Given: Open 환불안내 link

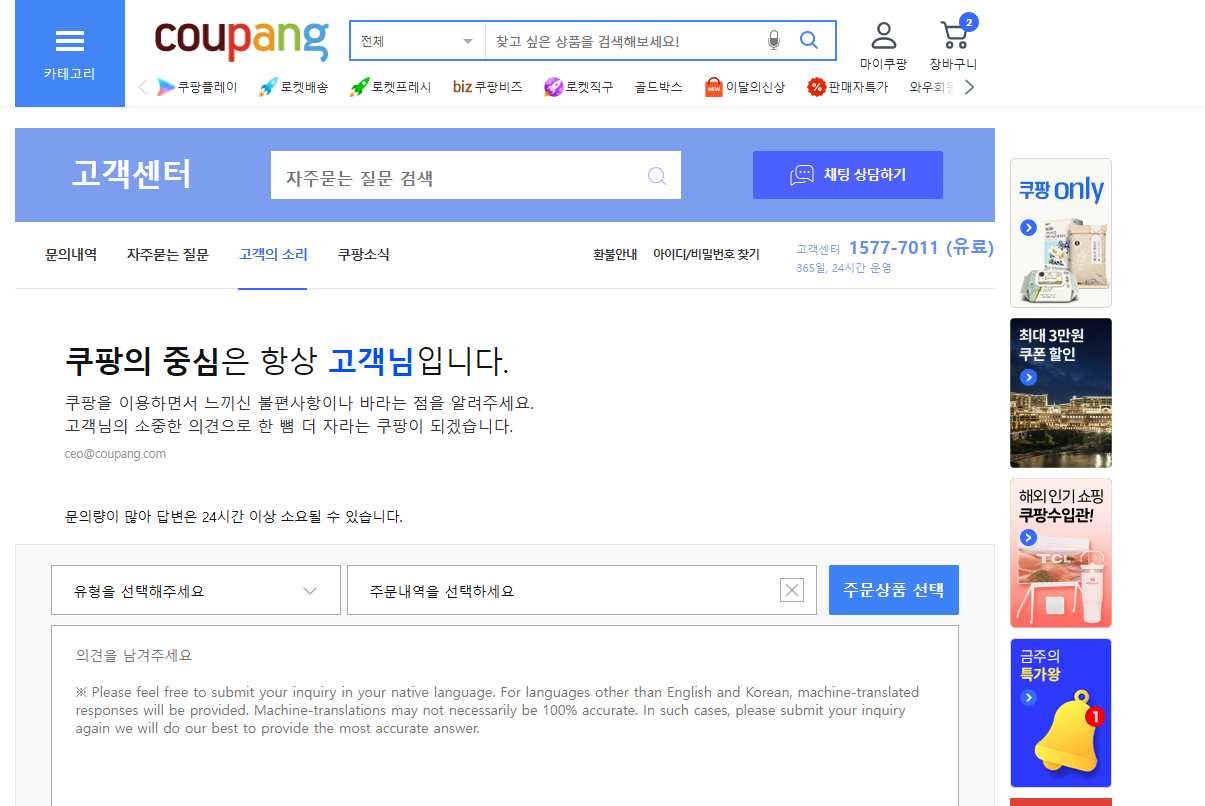Looking at the screenshot, I should tap(615, 255).
